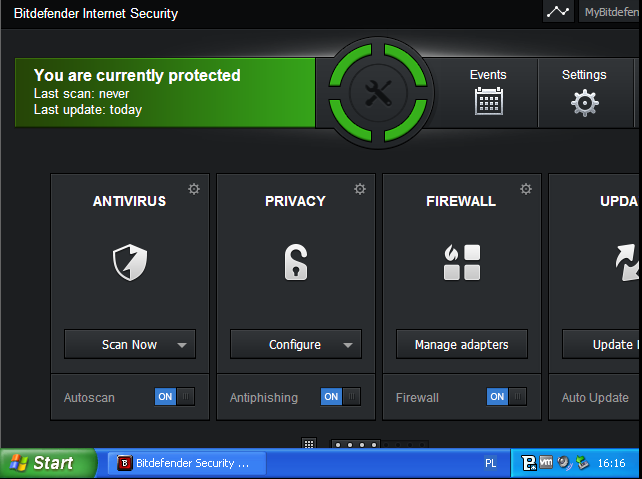Image resolution: width=642 pixels, height=479 pixels.
Task: Click the Firewall flame blocks icon
Action: coord(462,262)
